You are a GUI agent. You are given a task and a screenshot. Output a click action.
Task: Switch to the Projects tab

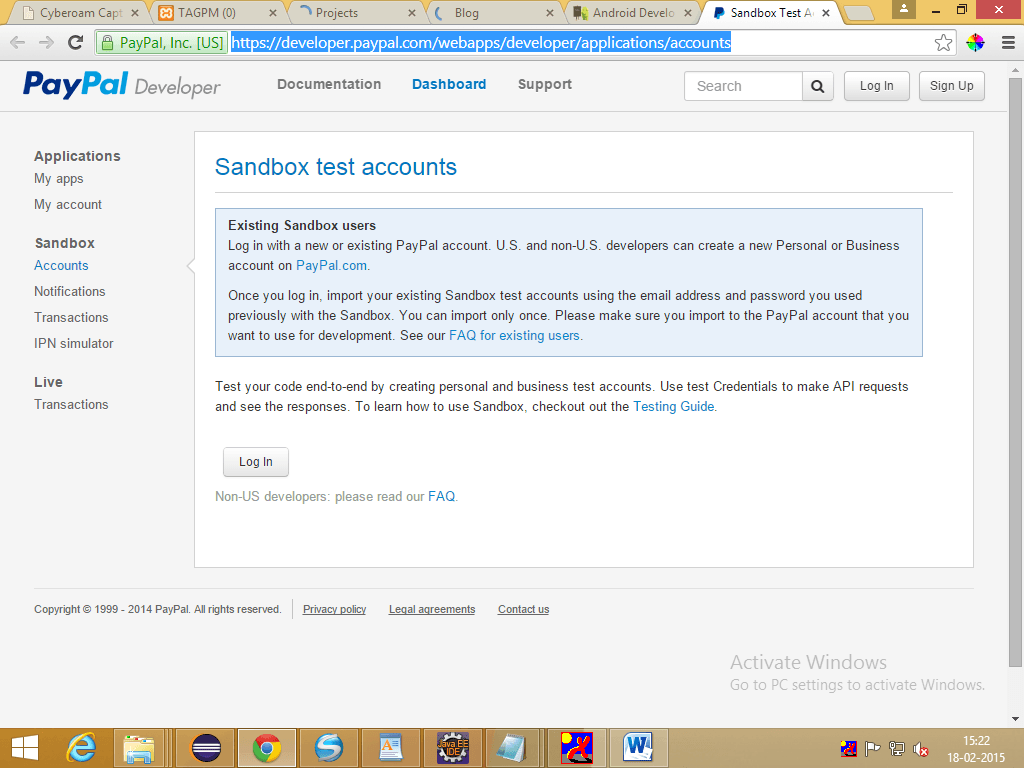(x=357, y=12)
